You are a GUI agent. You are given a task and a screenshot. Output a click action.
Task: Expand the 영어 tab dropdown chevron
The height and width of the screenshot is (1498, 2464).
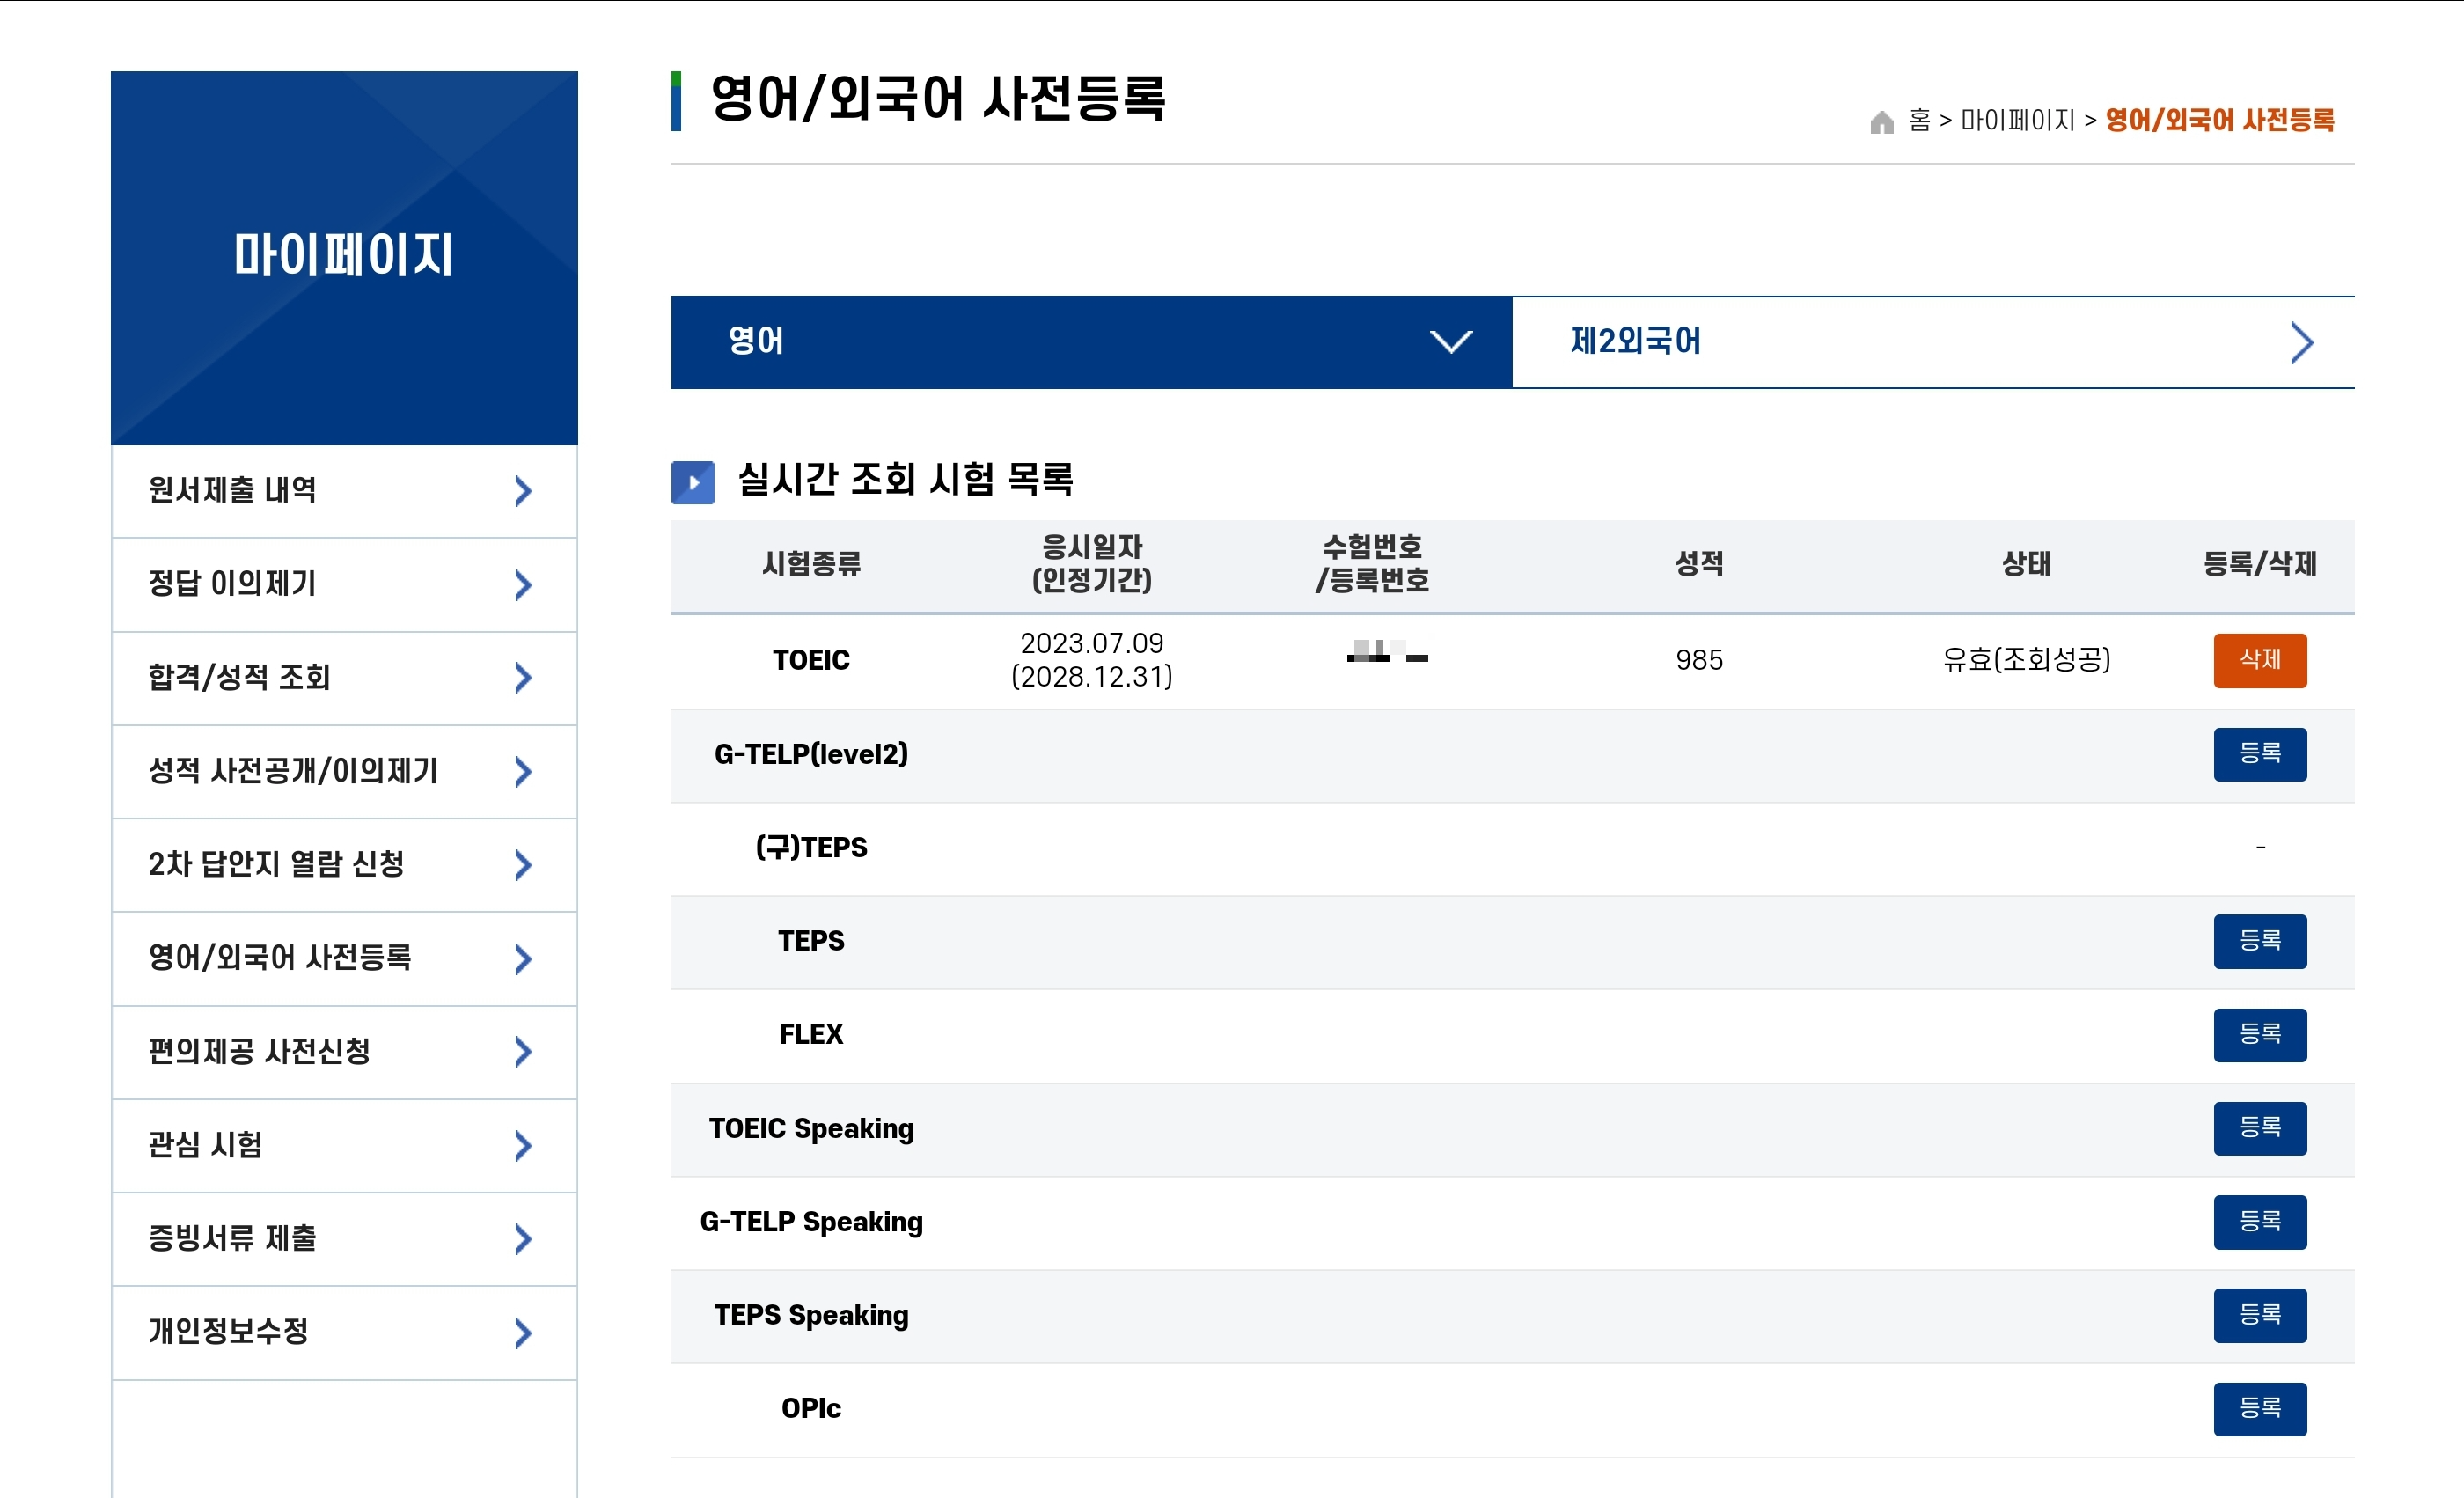1450,342
